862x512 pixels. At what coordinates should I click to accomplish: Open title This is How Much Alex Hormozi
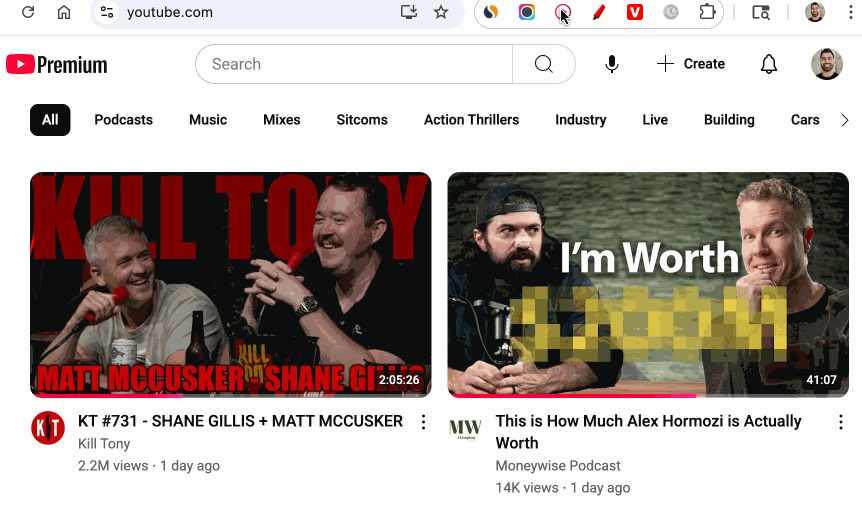click(649, 432)
